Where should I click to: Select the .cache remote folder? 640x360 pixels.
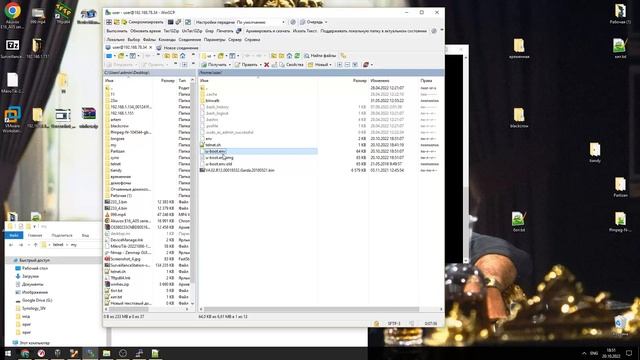[x=209, y=94]
